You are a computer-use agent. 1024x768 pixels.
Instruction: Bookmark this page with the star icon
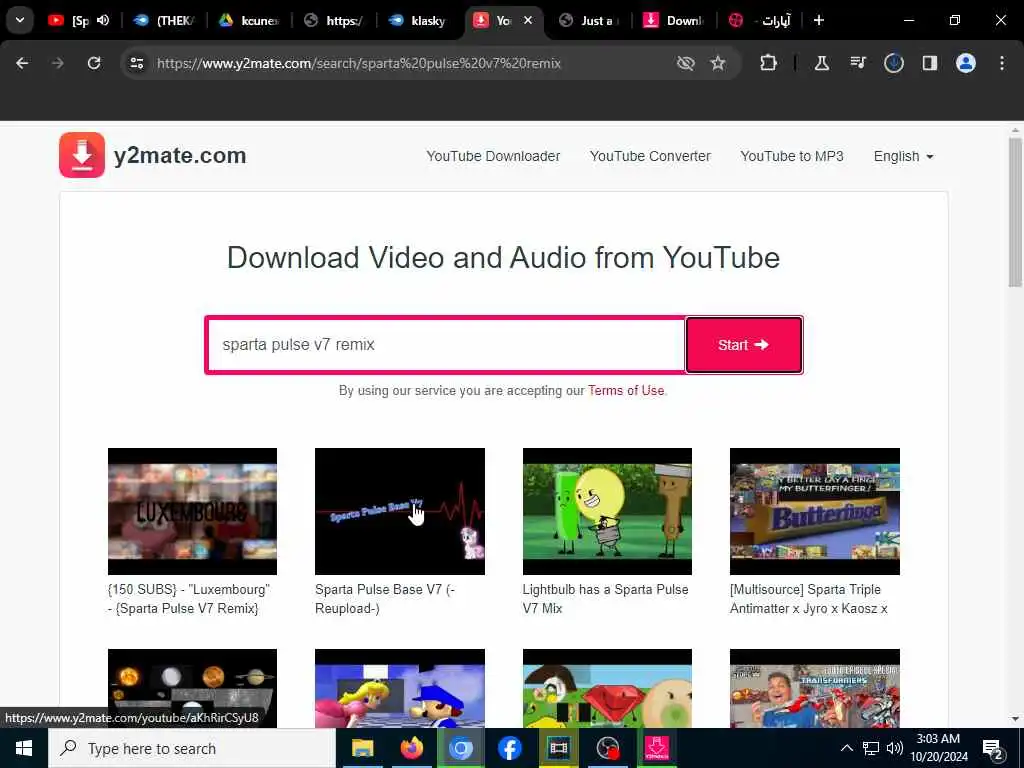point(718,63)
